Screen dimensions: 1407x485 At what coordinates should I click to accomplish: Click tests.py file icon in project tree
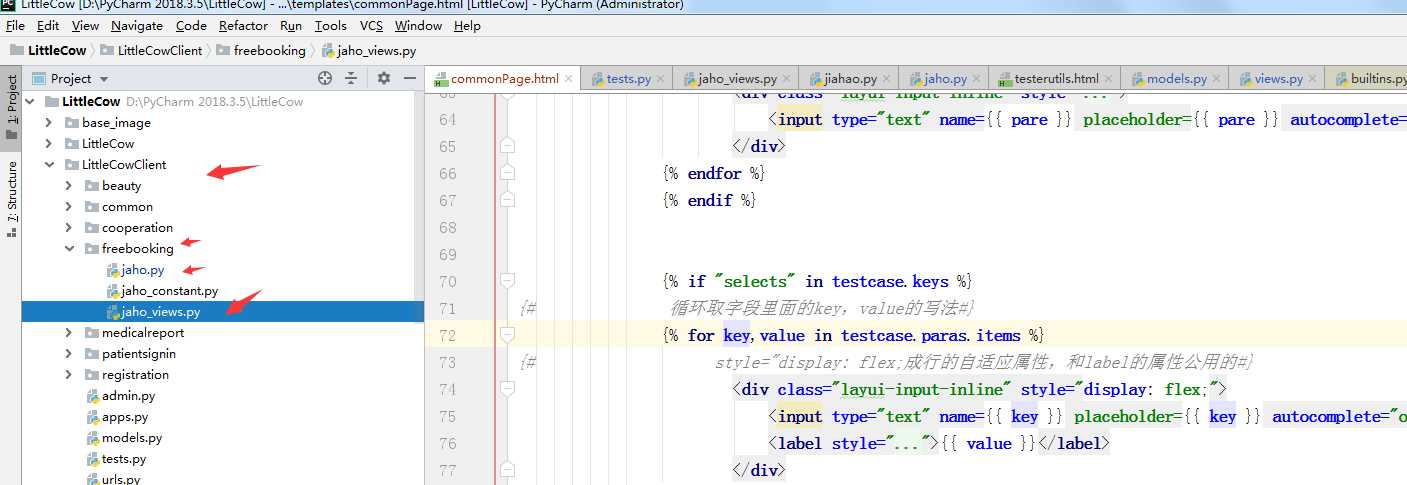[x=93, y=459]
